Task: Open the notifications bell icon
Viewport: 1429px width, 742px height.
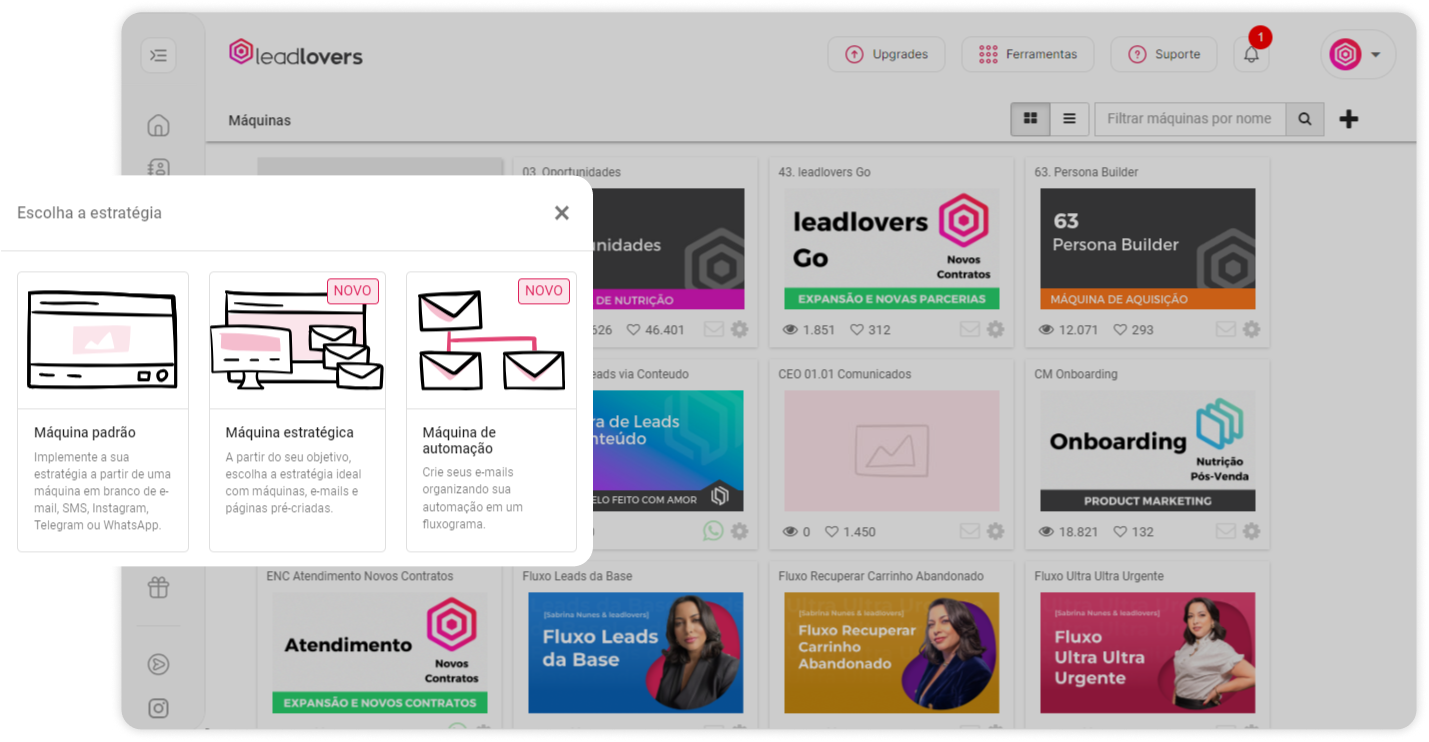Action: point(1251,54)
